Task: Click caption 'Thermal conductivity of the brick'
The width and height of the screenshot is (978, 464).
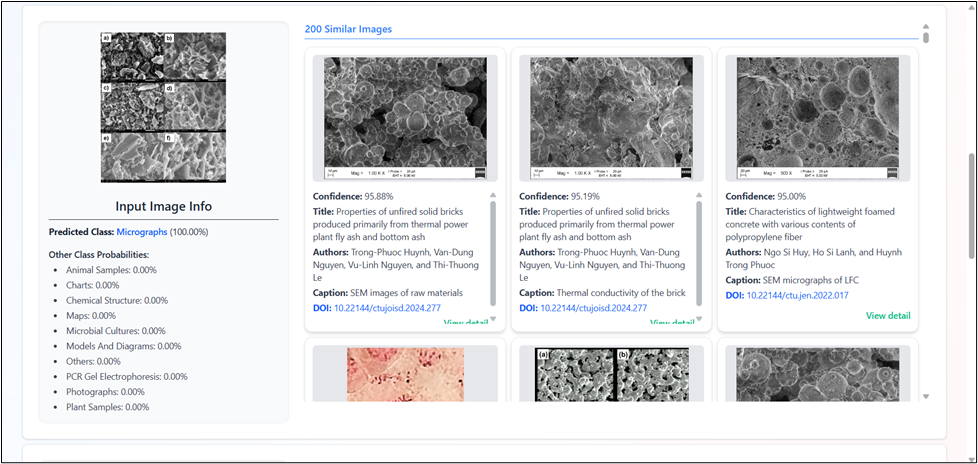Action: [621, 292]
